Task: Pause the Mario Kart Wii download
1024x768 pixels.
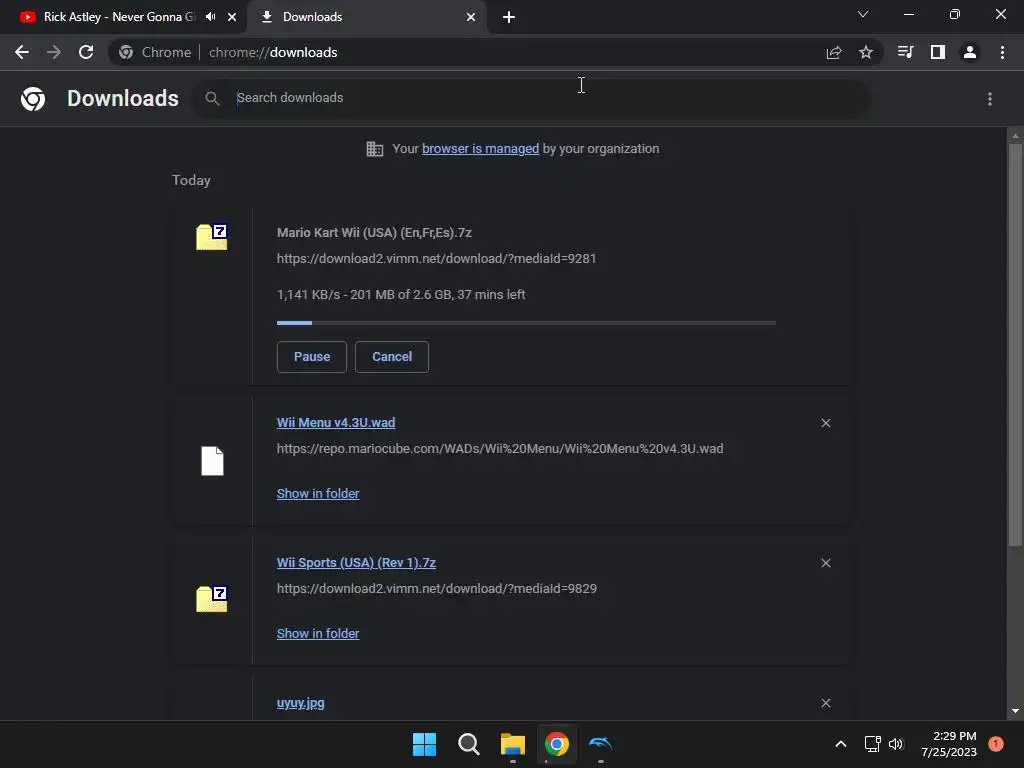Action: pyautogui.click(x=312, y=357)
